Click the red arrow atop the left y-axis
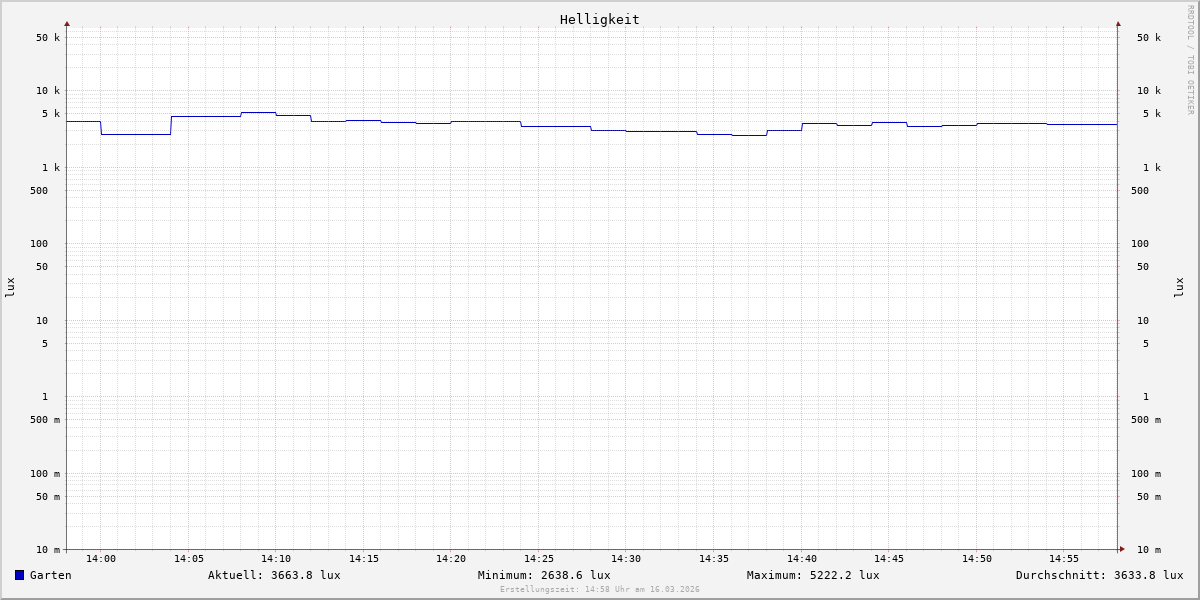1200x600 pixels. tap(67, 23)
